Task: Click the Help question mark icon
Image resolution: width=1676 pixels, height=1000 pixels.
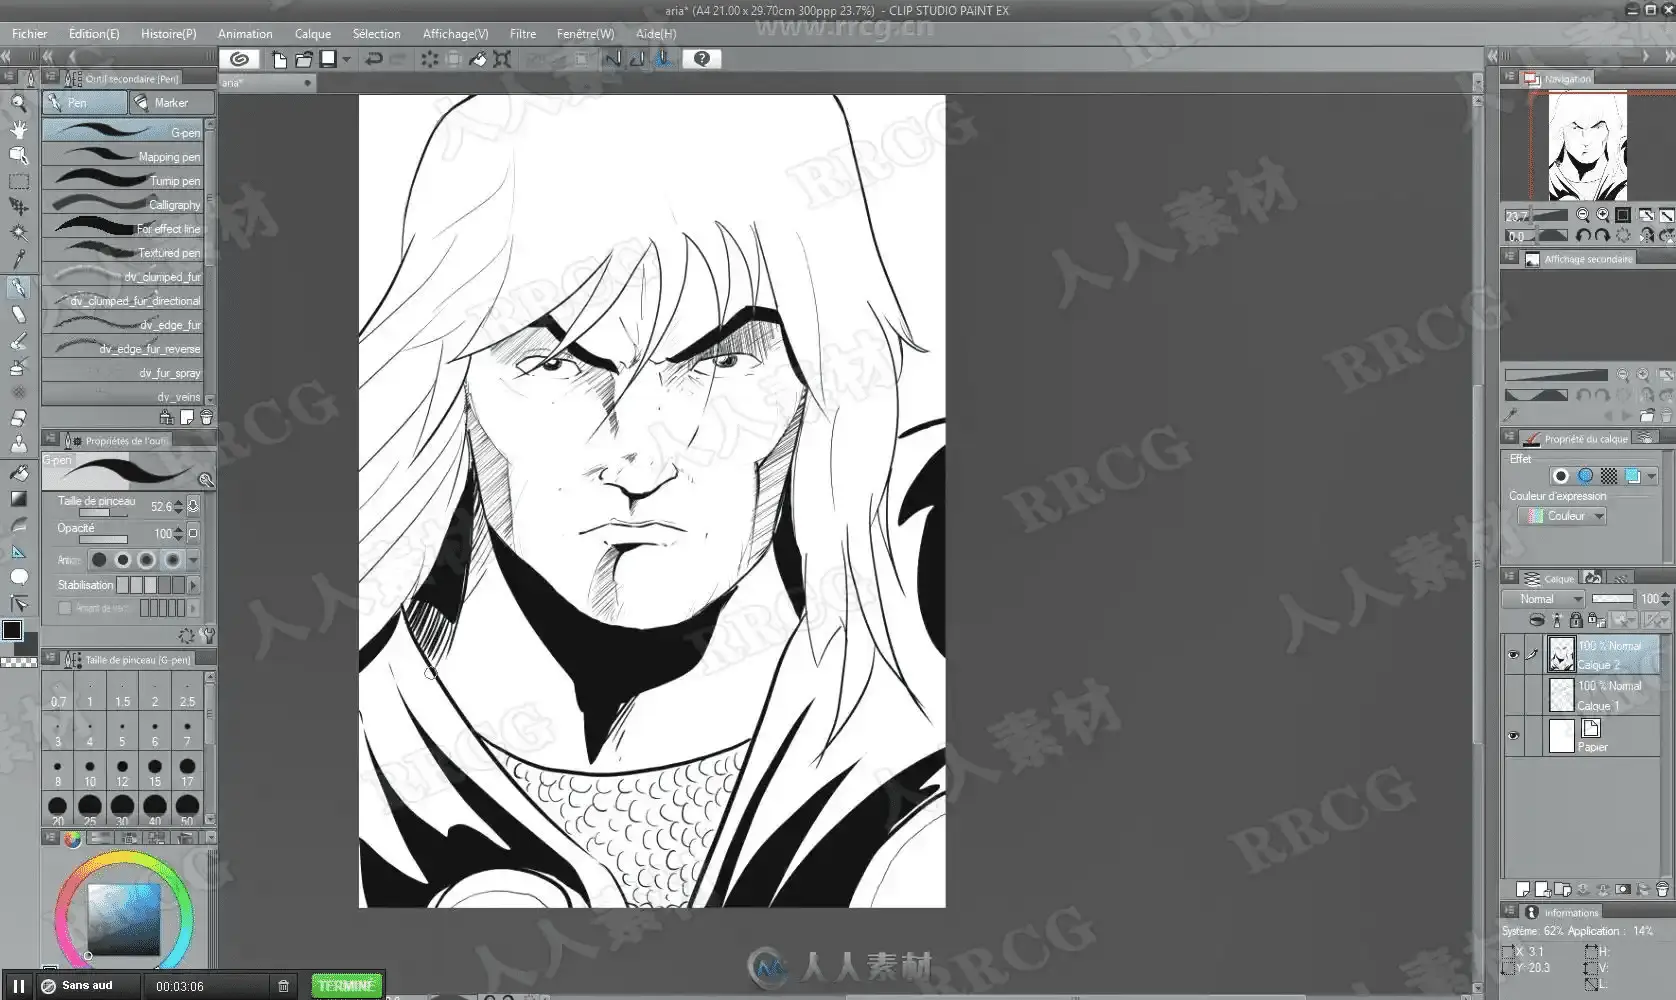Action: [701, 59]
